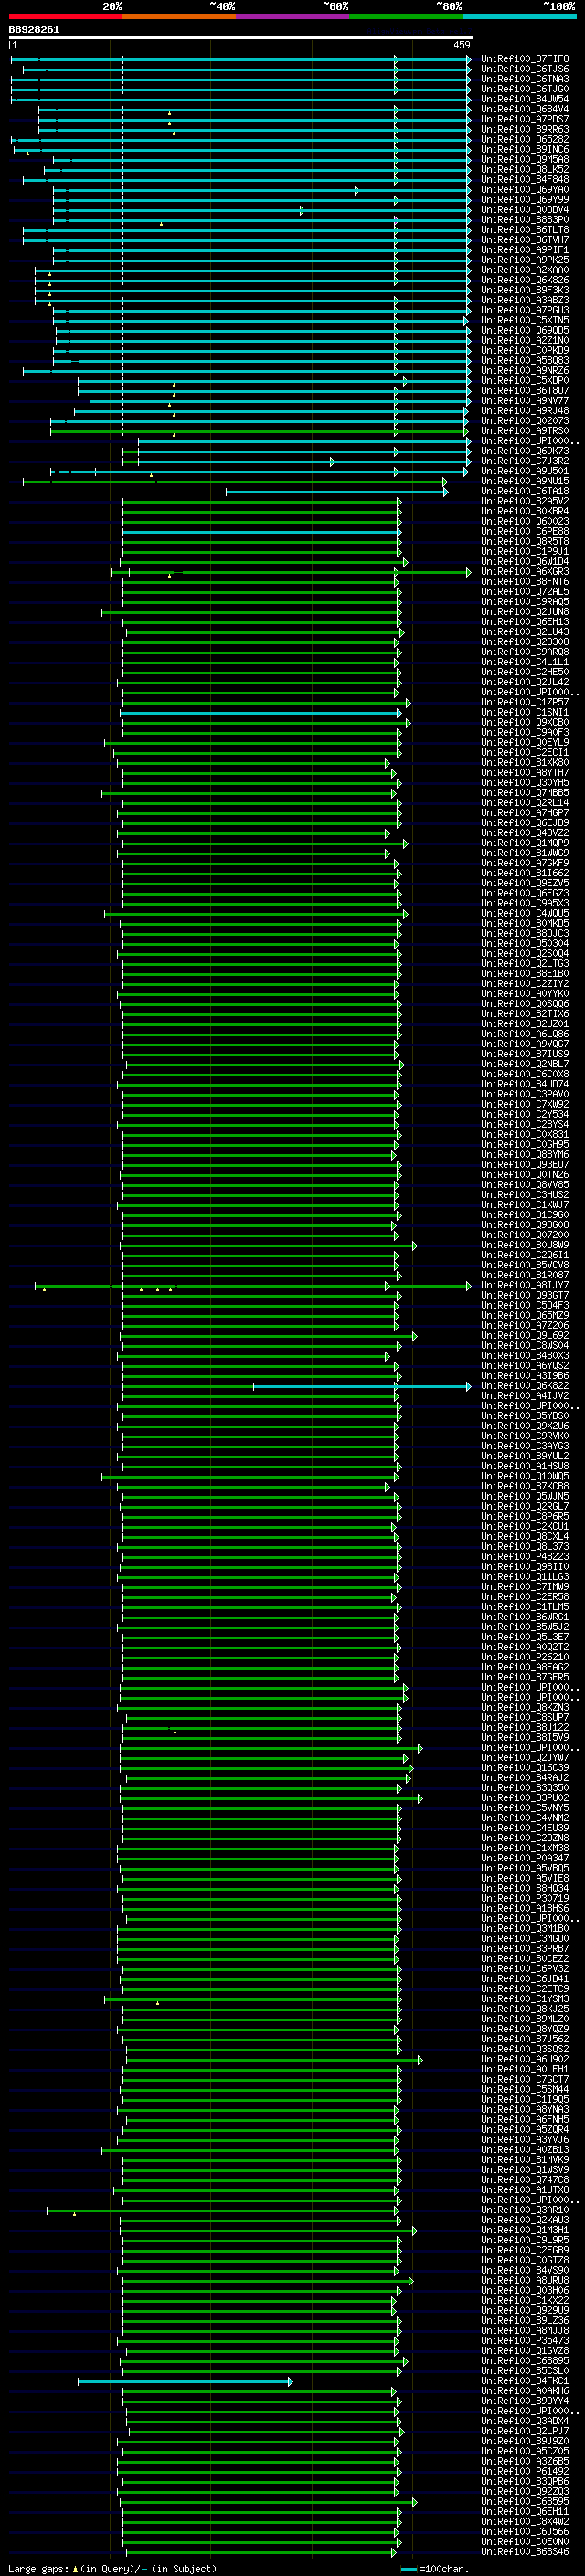585x2576 pixels.
Task: Select hit label UniRef100_Q69YA0
Action: 525,190
